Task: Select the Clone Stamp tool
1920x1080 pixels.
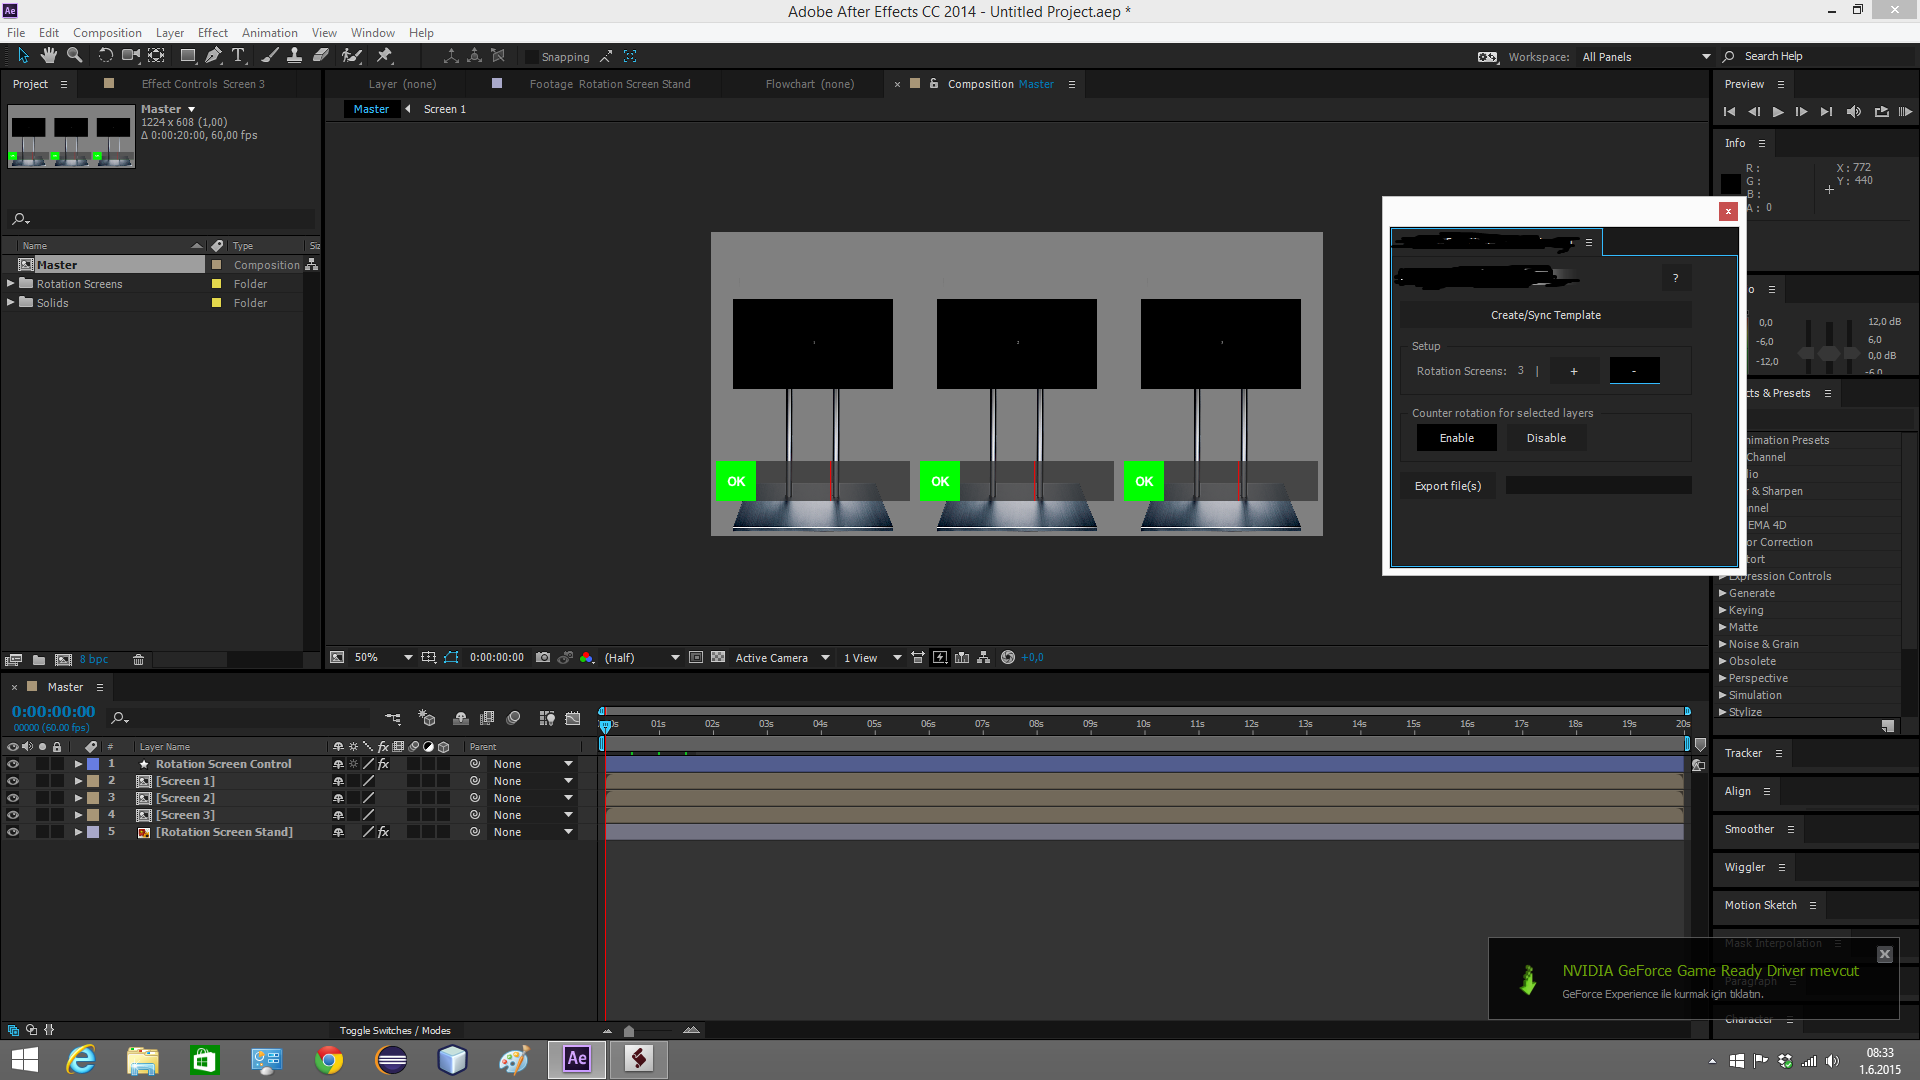Action: pos(295,56)
